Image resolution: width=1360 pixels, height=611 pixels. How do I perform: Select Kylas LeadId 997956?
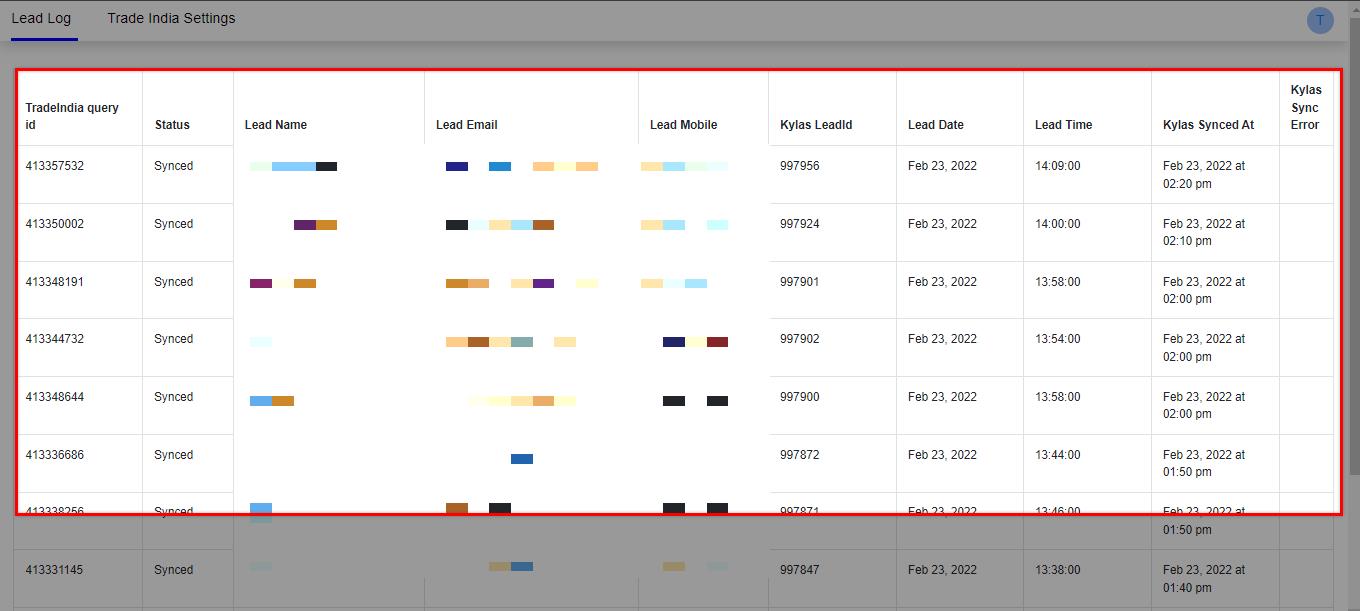(800, 166)
